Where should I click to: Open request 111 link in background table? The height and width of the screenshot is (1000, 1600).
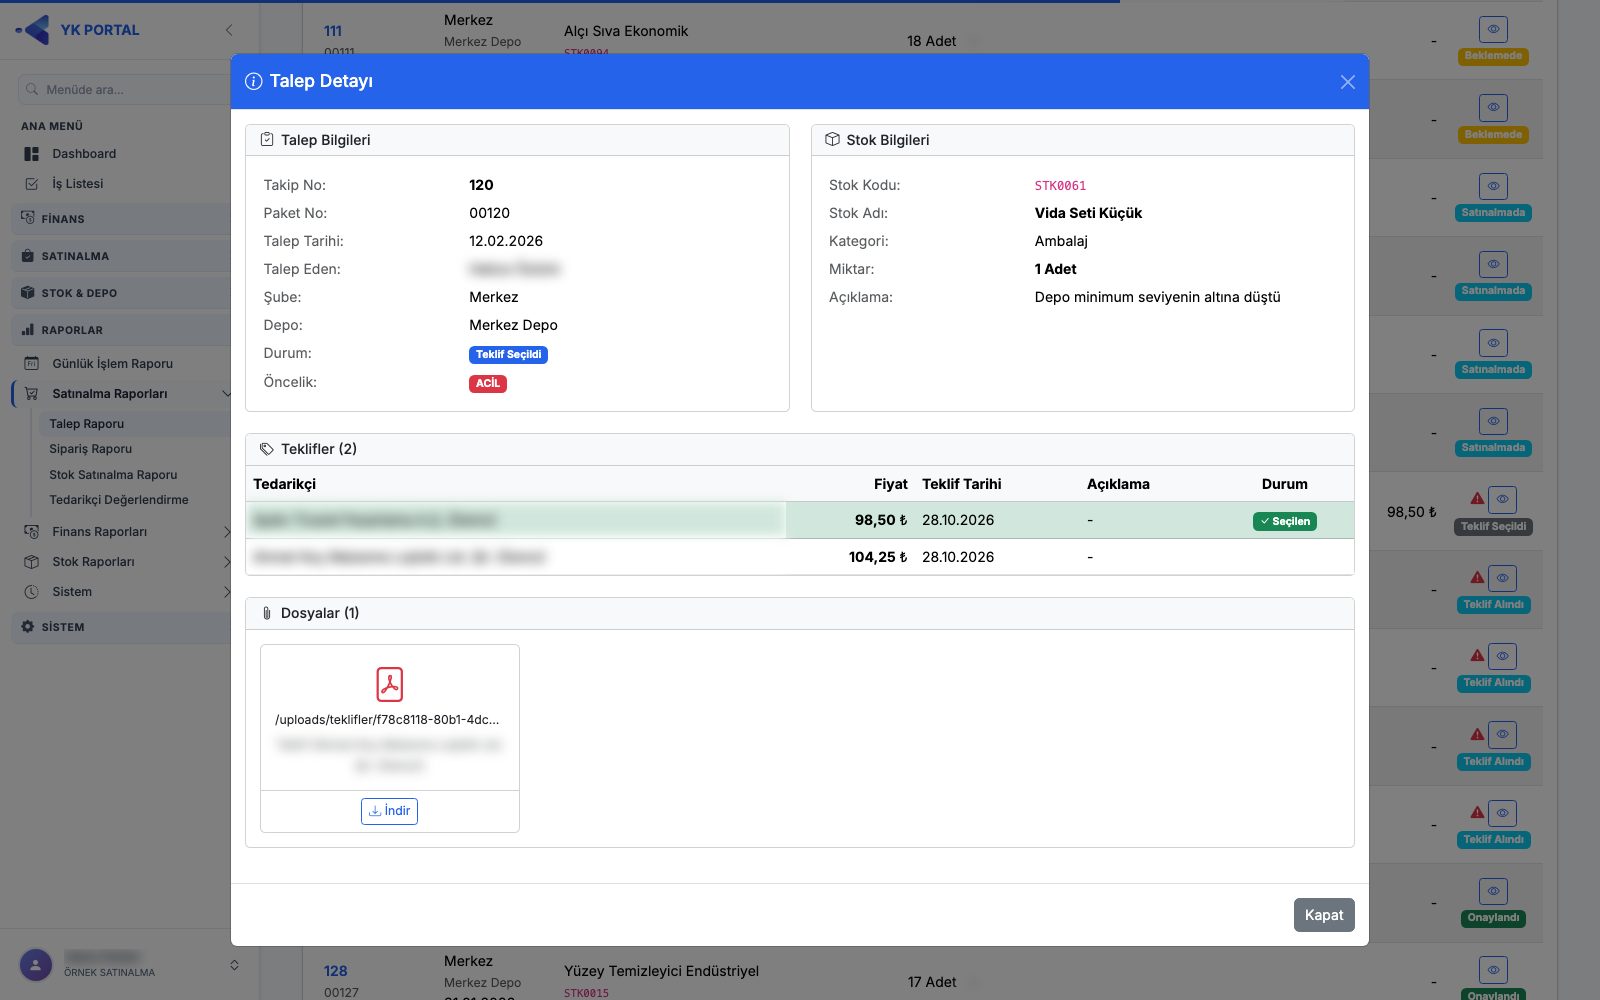(333, 31)
